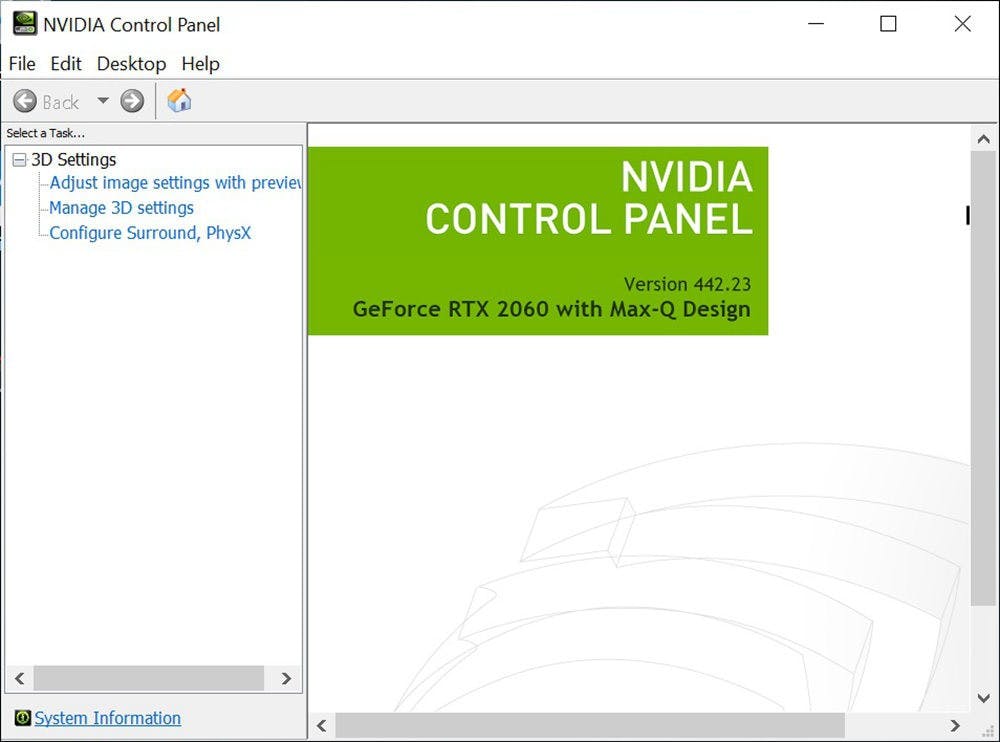Screen dimensions: 1000x742
Task: Click main pane scroll down arrow
Action: [983, 699]
